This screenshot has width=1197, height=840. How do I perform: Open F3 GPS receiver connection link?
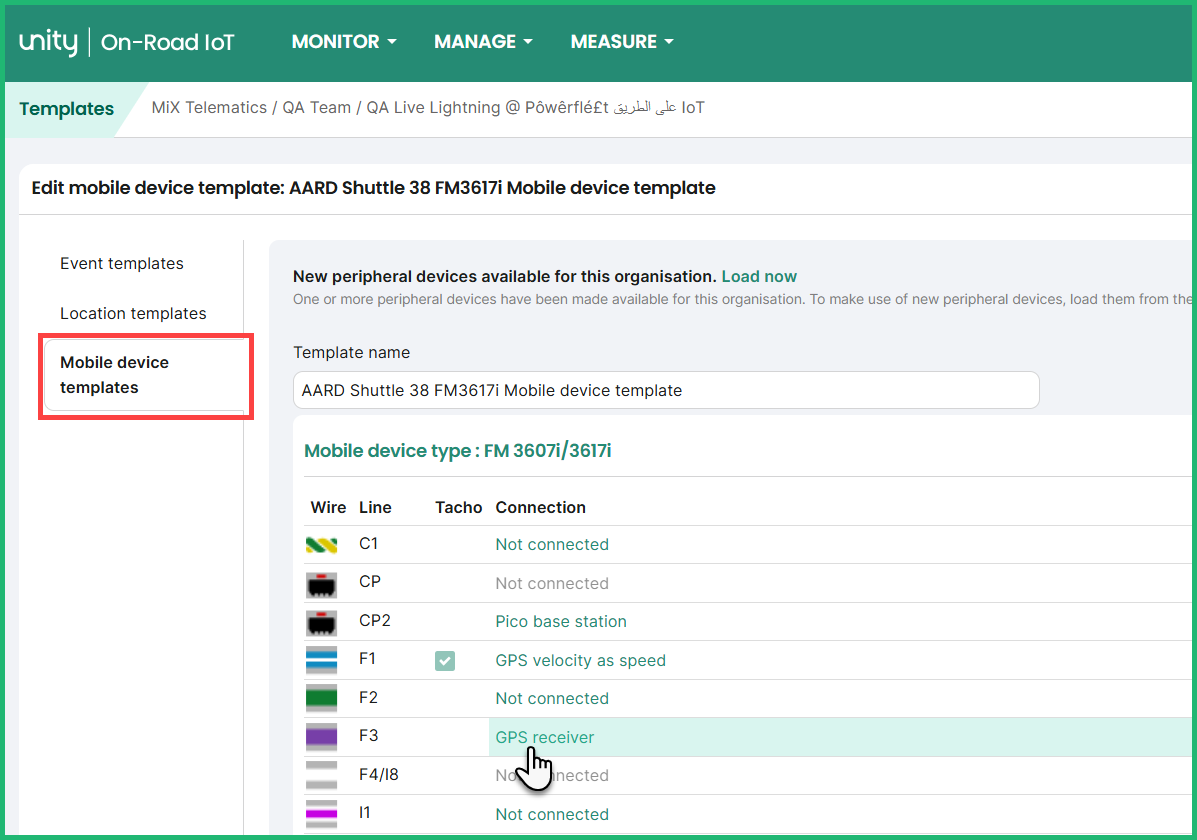(544, 738)
